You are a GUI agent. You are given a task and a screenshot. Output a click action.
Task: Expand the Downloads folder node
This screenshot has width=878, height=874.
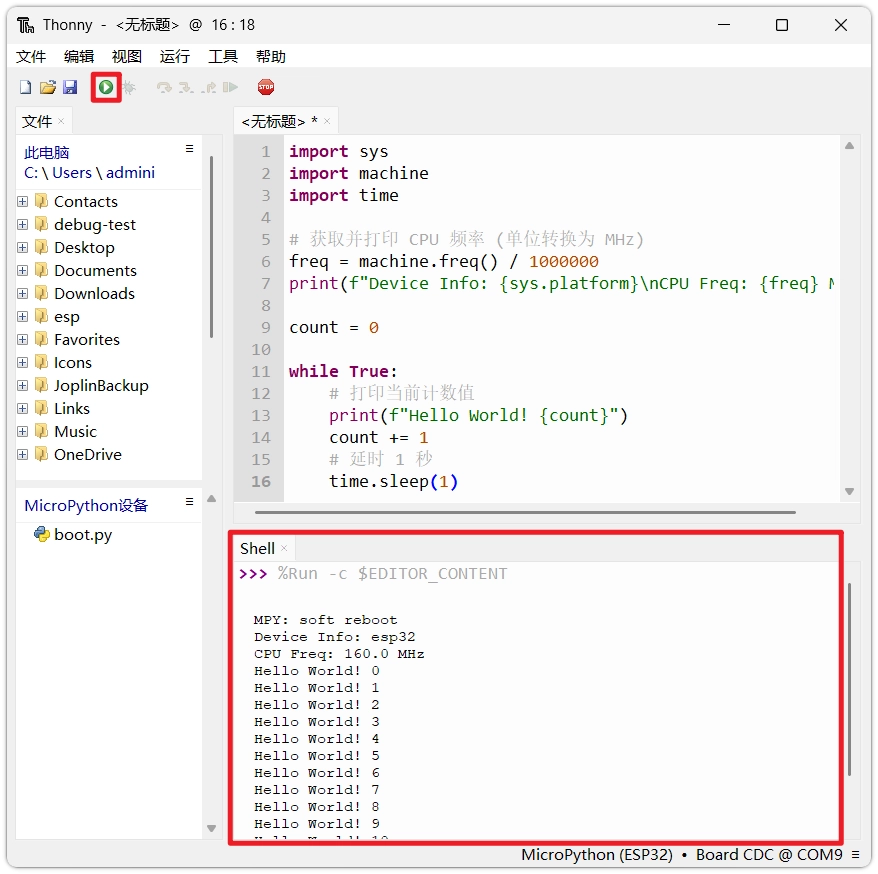pos(23,293)
